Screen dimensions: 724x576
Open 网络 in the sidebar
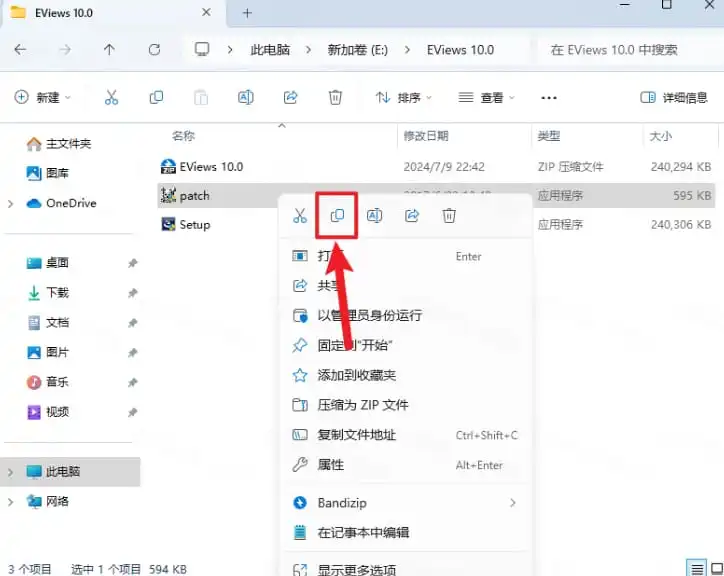point(48,501)
